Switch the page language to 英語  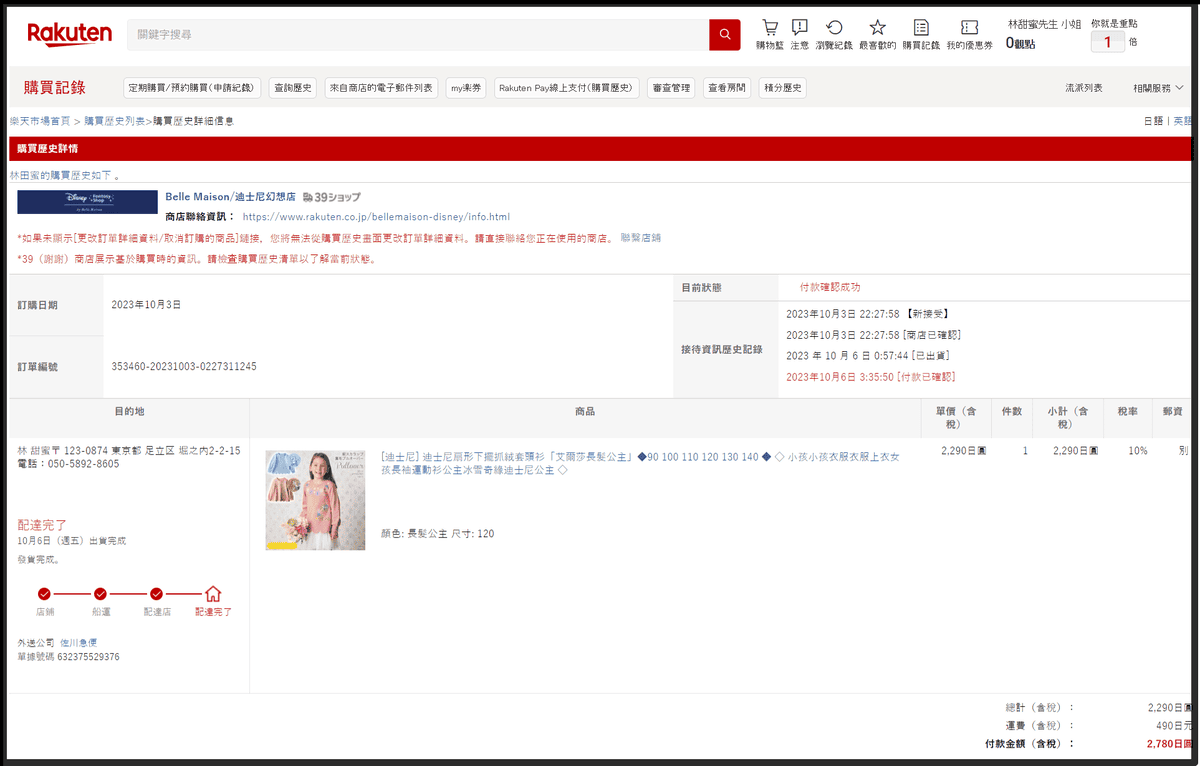[x=1181, y=119]
